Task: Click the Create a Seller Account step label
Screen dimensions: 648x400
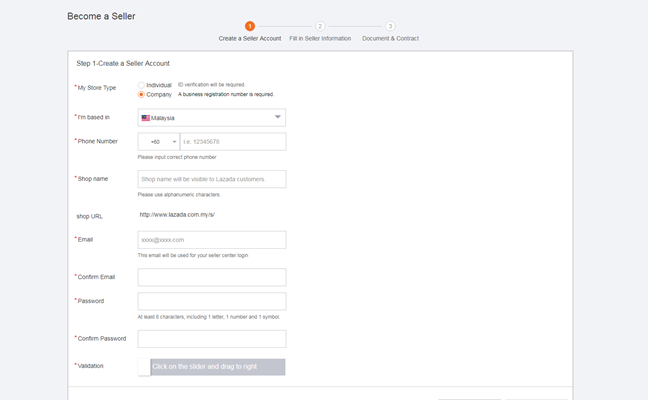Action: [250, 38]
